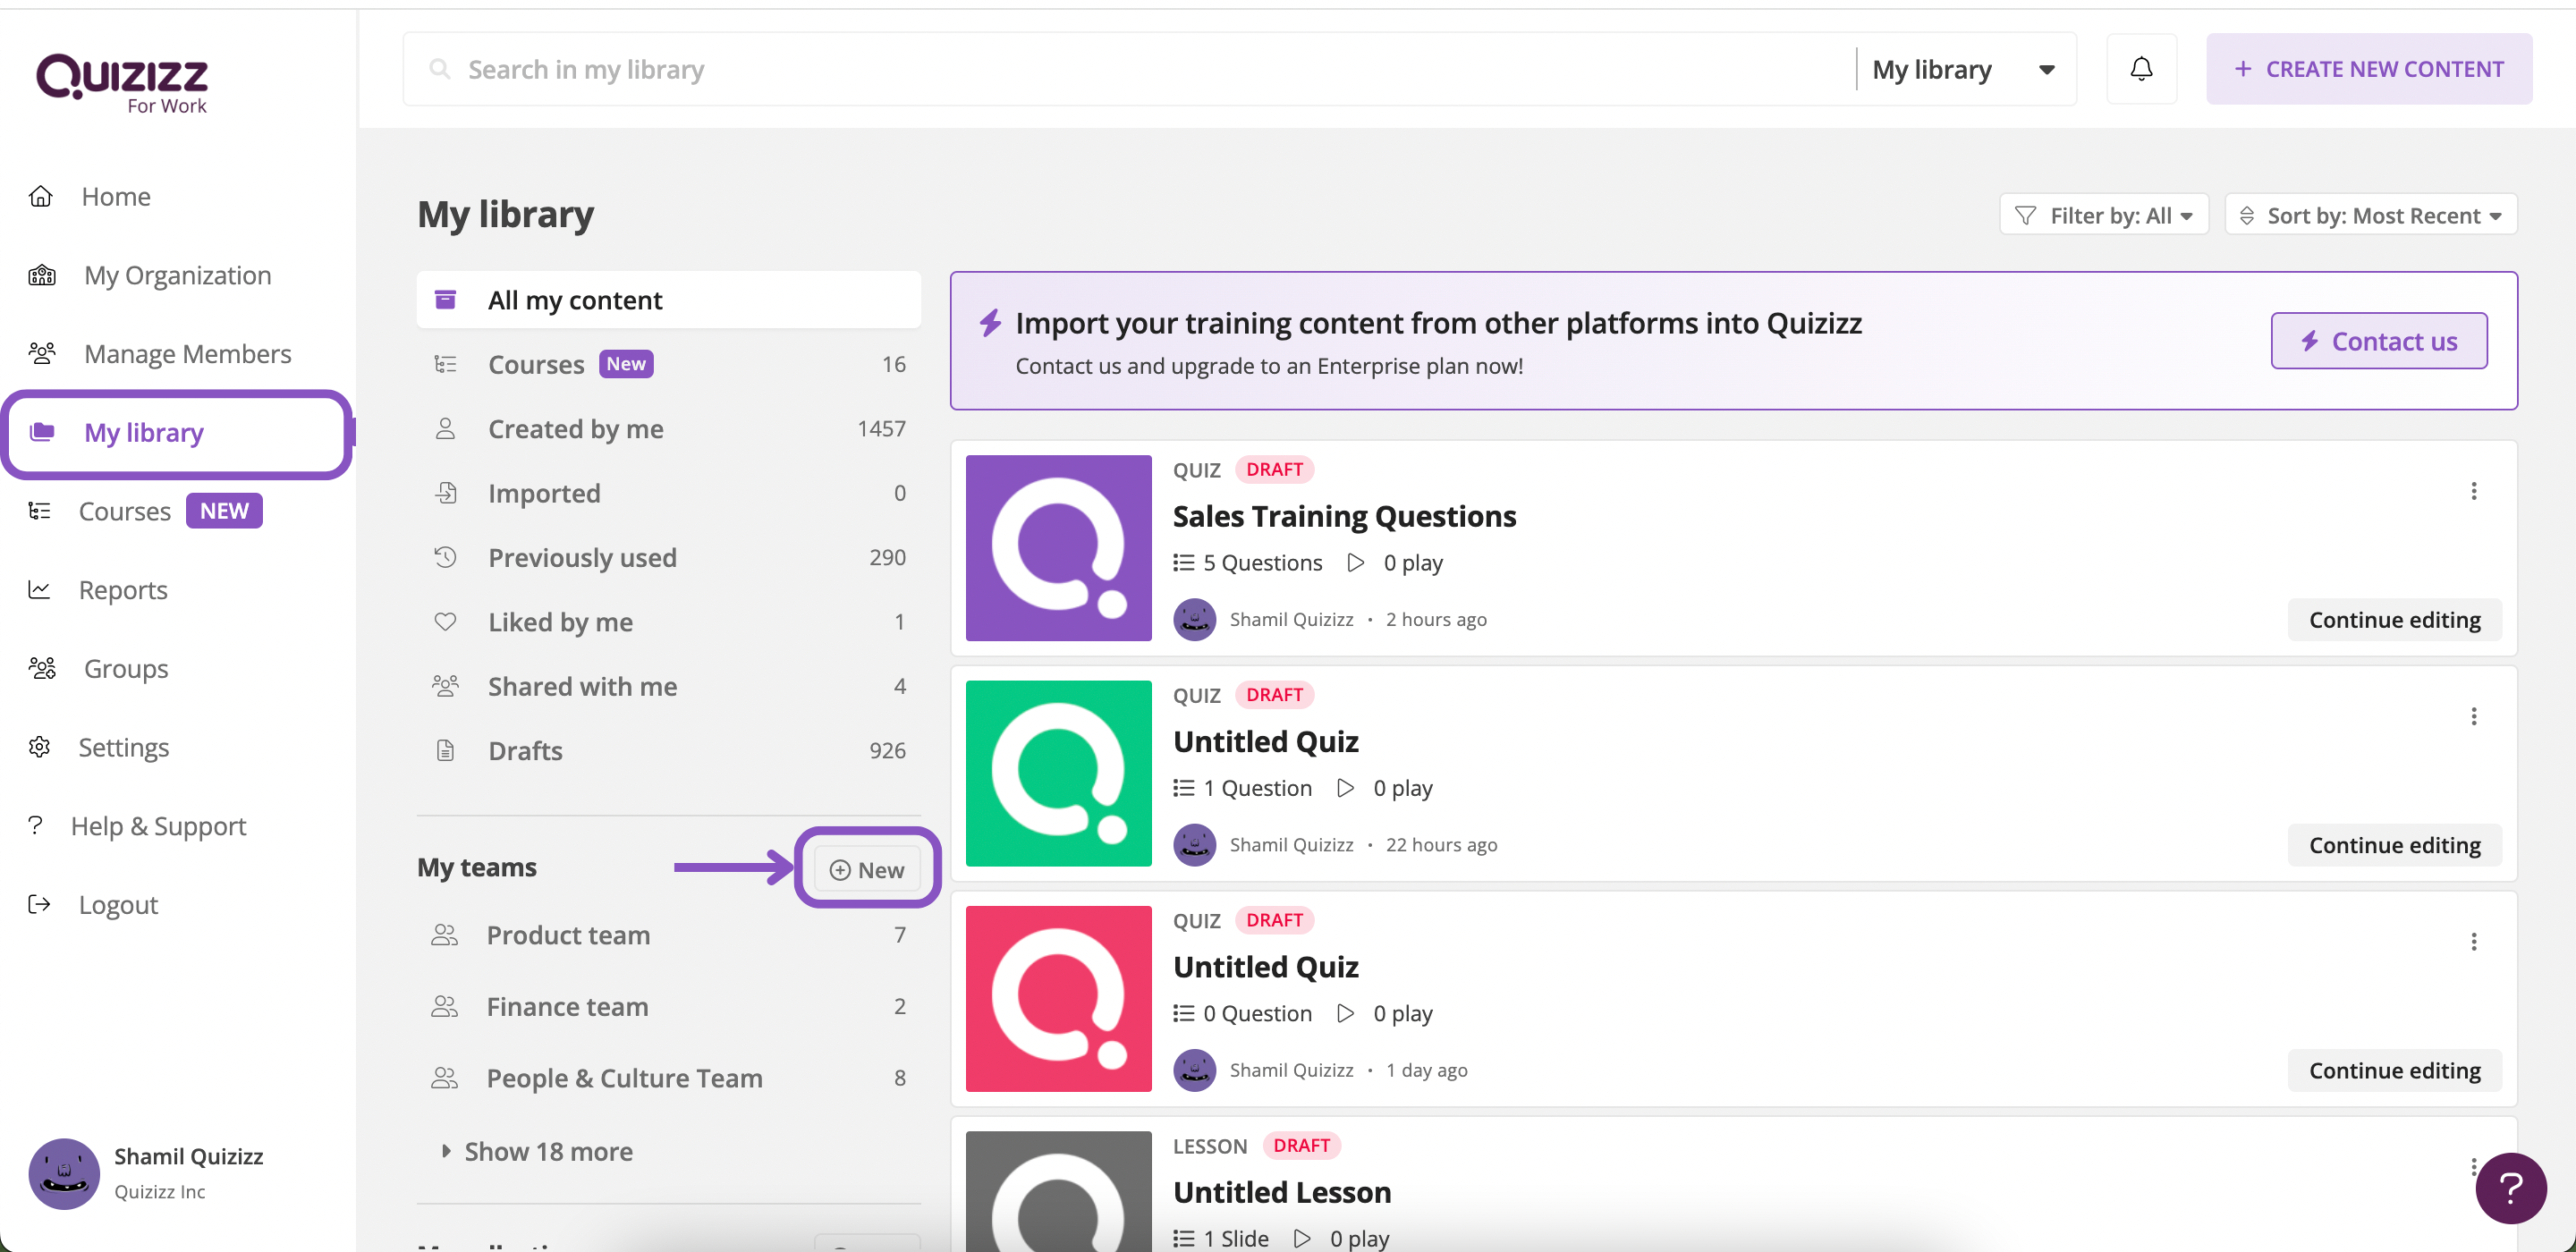Expand My library search scope dropdown
2576x1252 pixels.
(x=1964, y=69)
